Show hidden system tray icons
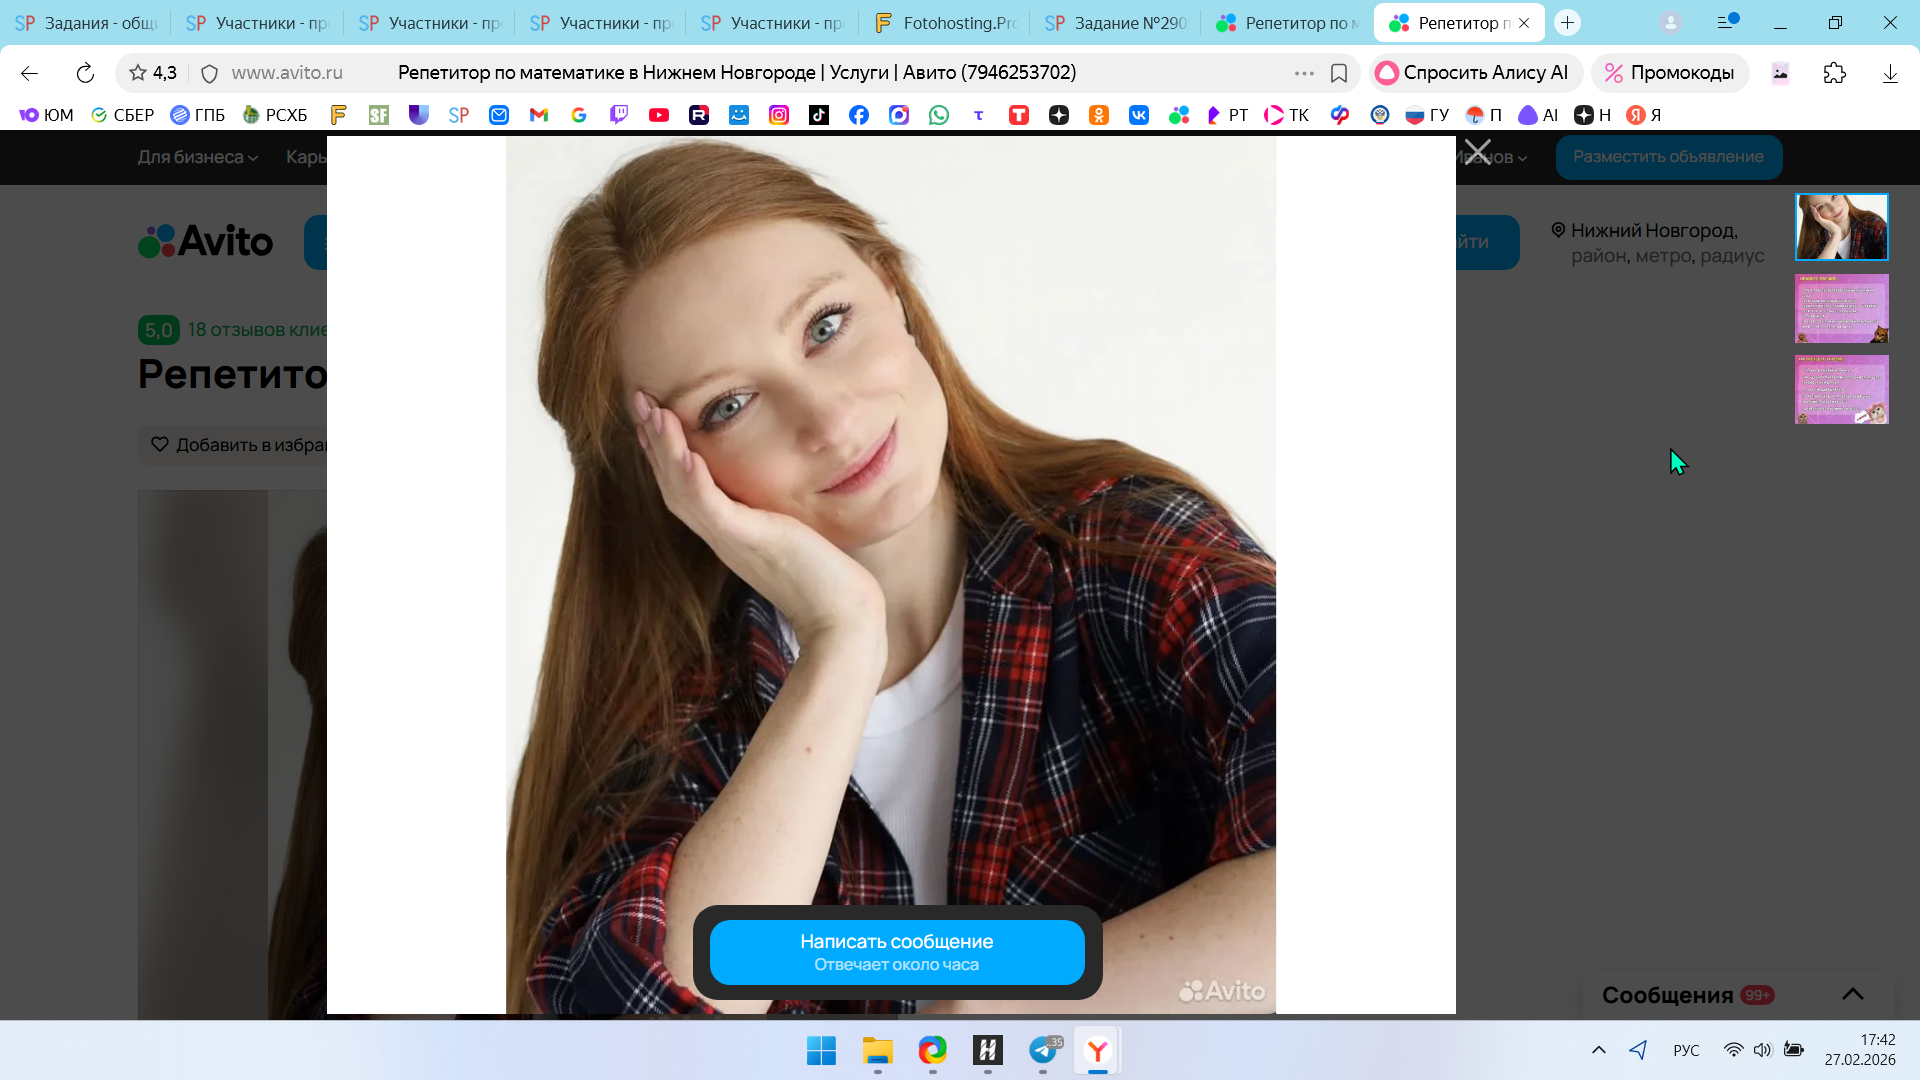Viewport: 1920px width, 1080px height. tap(1598, 1050)
